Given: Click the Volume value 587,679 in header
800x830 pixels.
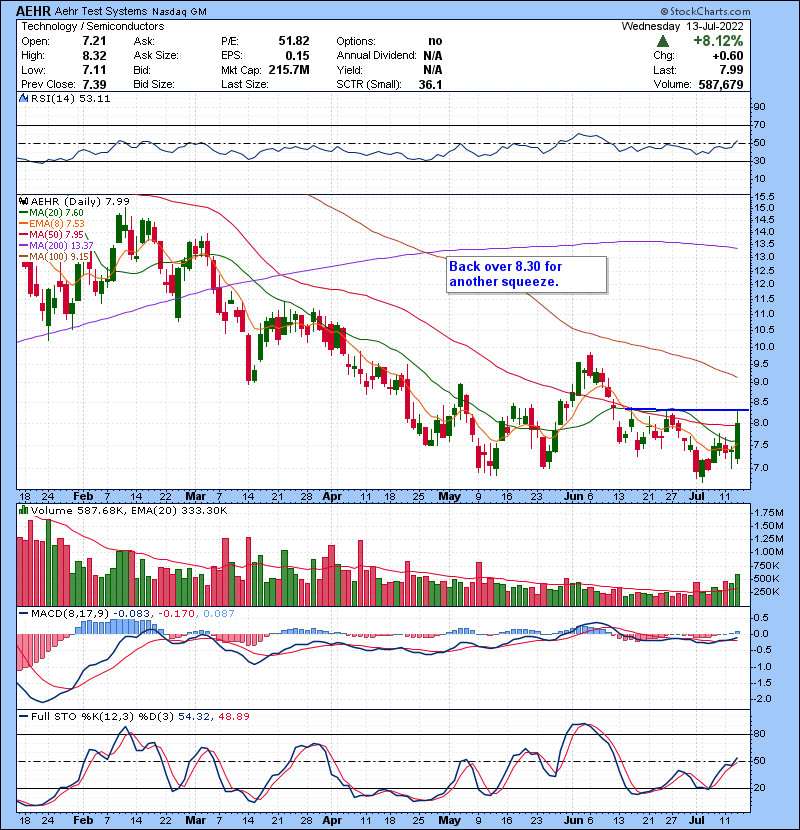Looking at the screenshot, I should tap(721, 84).
